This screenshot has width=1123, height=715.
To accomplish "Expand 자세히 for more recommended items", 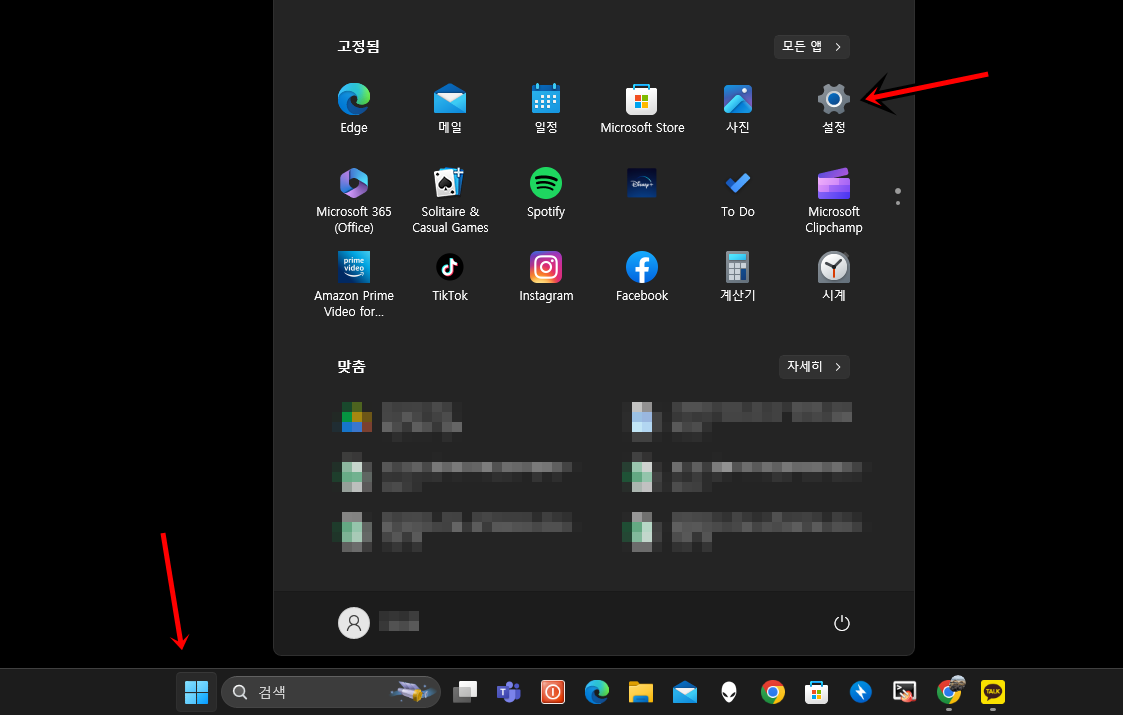I will pyautogui.click(x=814, y=367).
